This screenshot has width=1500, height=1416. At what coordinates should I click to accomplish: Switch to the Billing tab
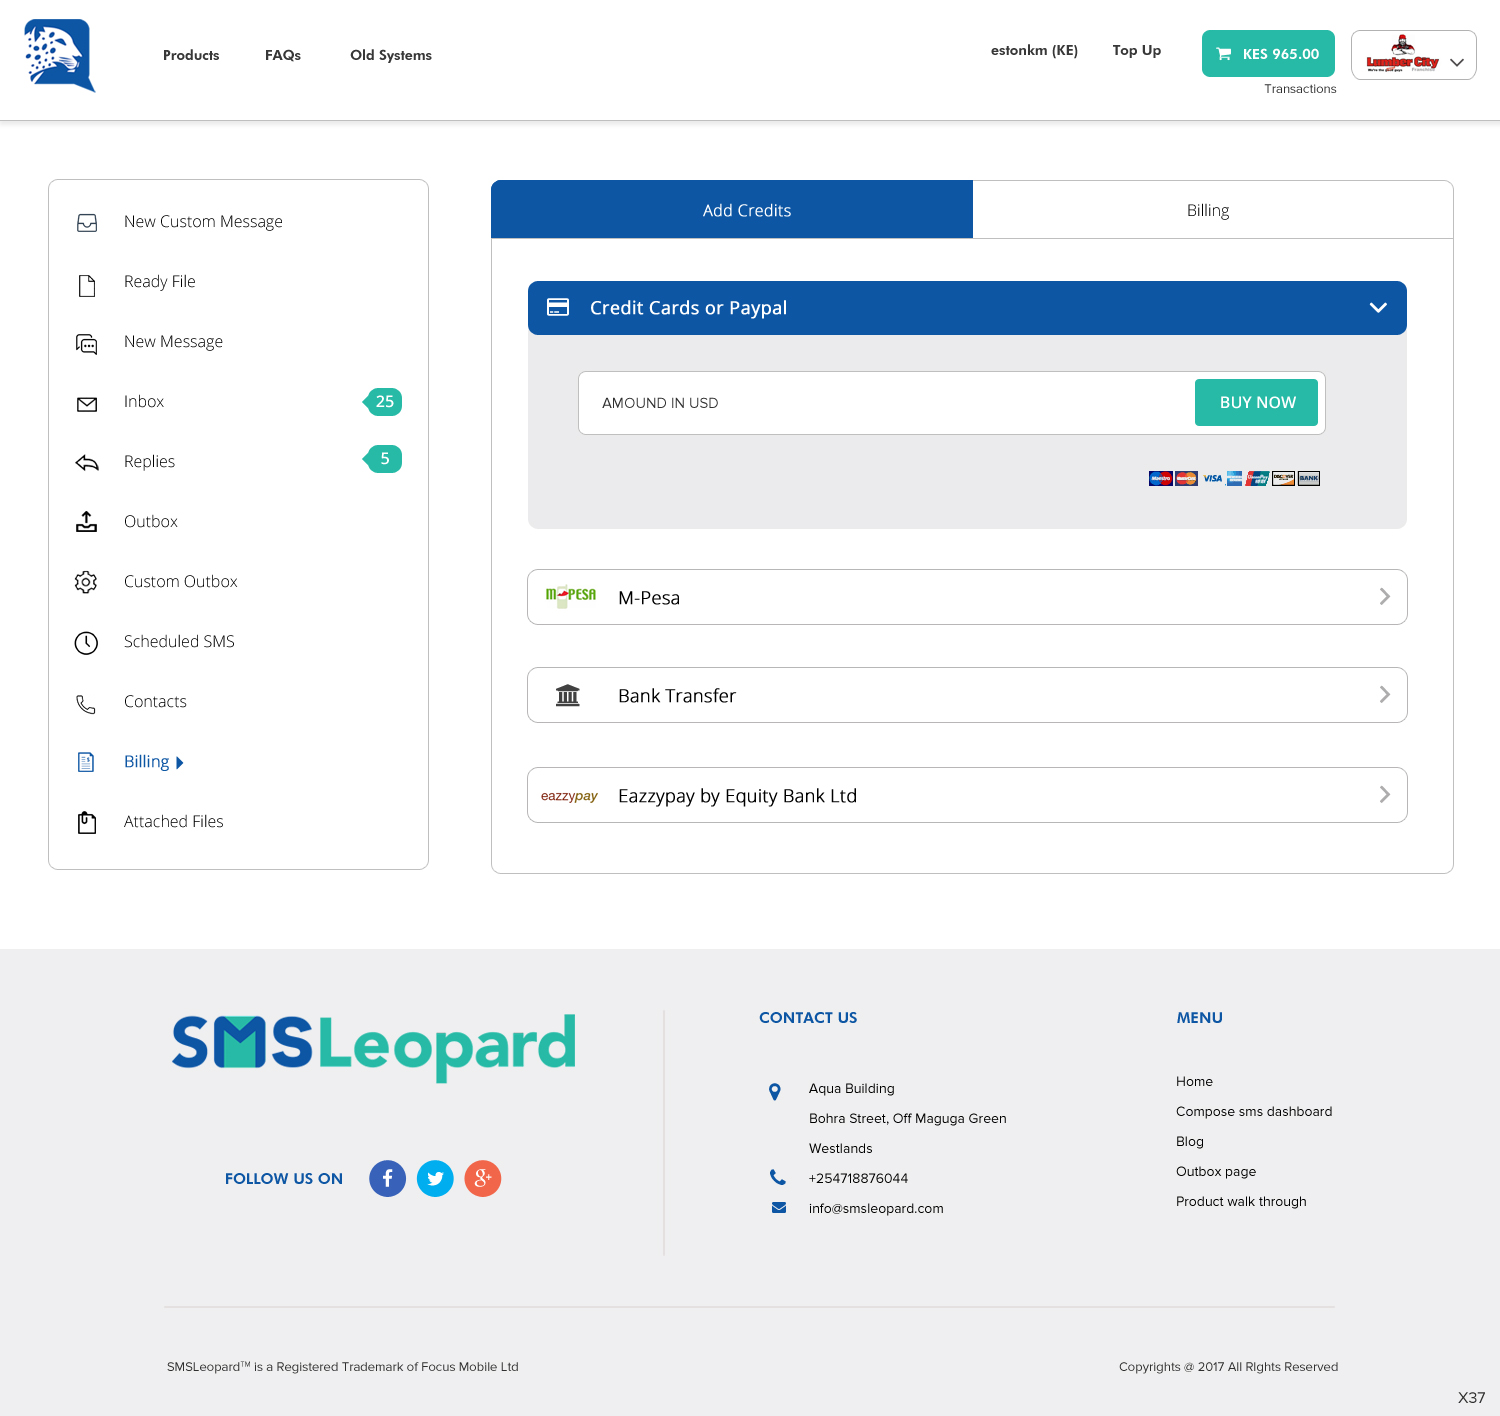click(x=1213, y=210)
